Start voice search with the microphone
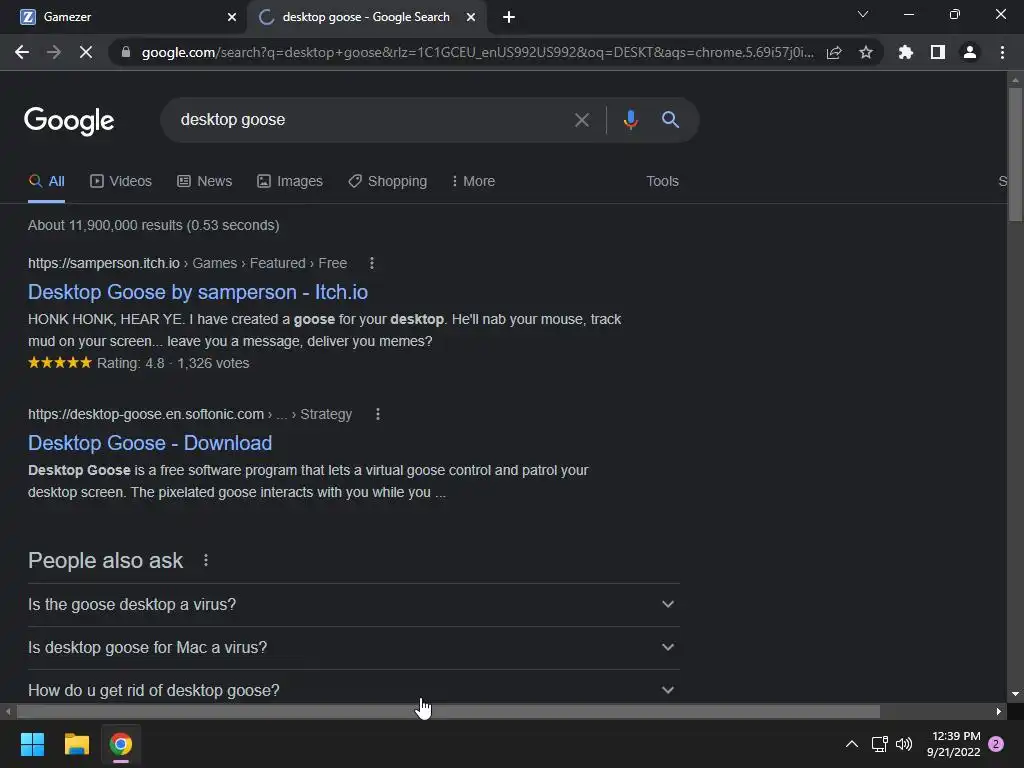The height and width of the screenshot is (768, 1024). [630, 120]
